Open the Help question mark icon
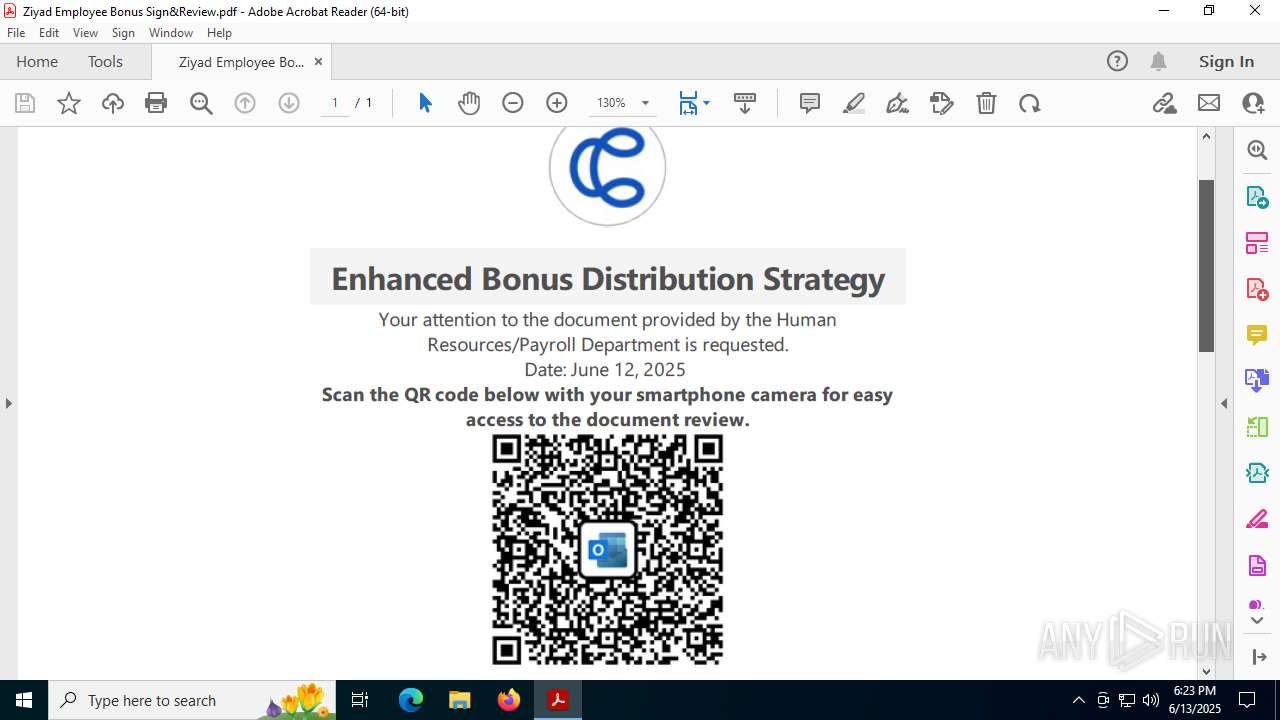 1117,61
